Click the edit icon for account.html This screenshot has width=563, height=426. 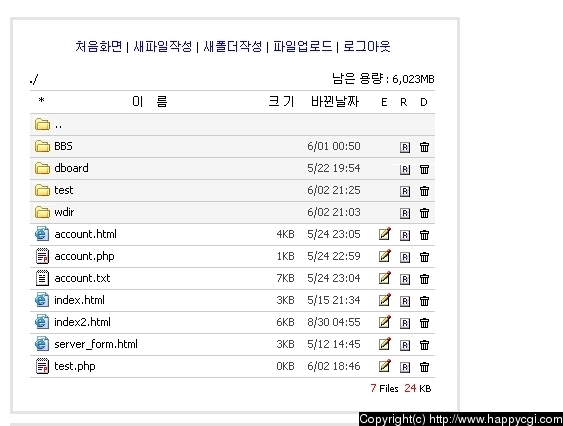pos(385,234)
